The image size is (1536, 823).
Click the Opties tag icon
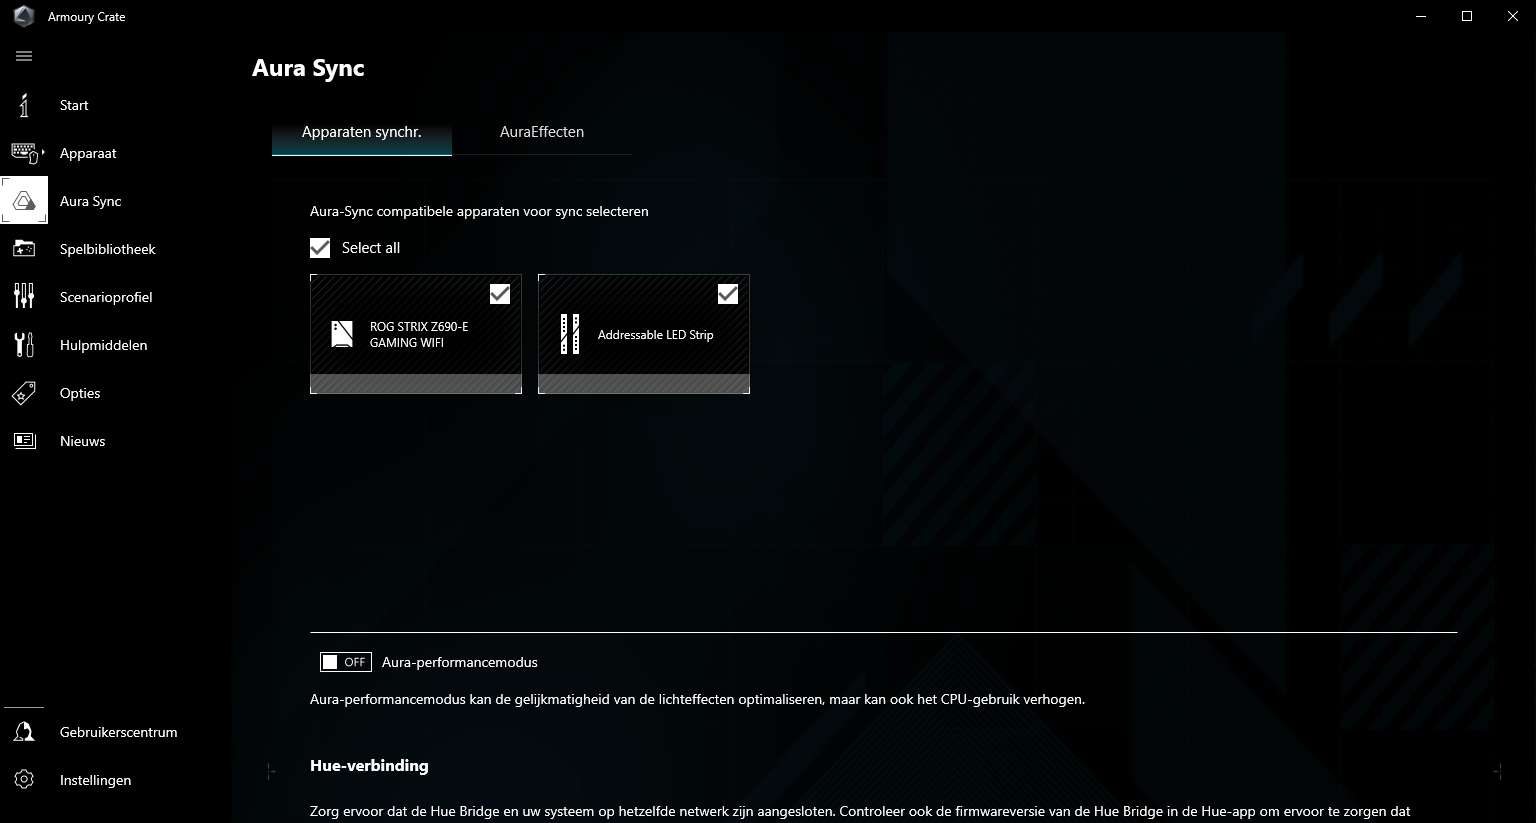click(x=24, y=393)
